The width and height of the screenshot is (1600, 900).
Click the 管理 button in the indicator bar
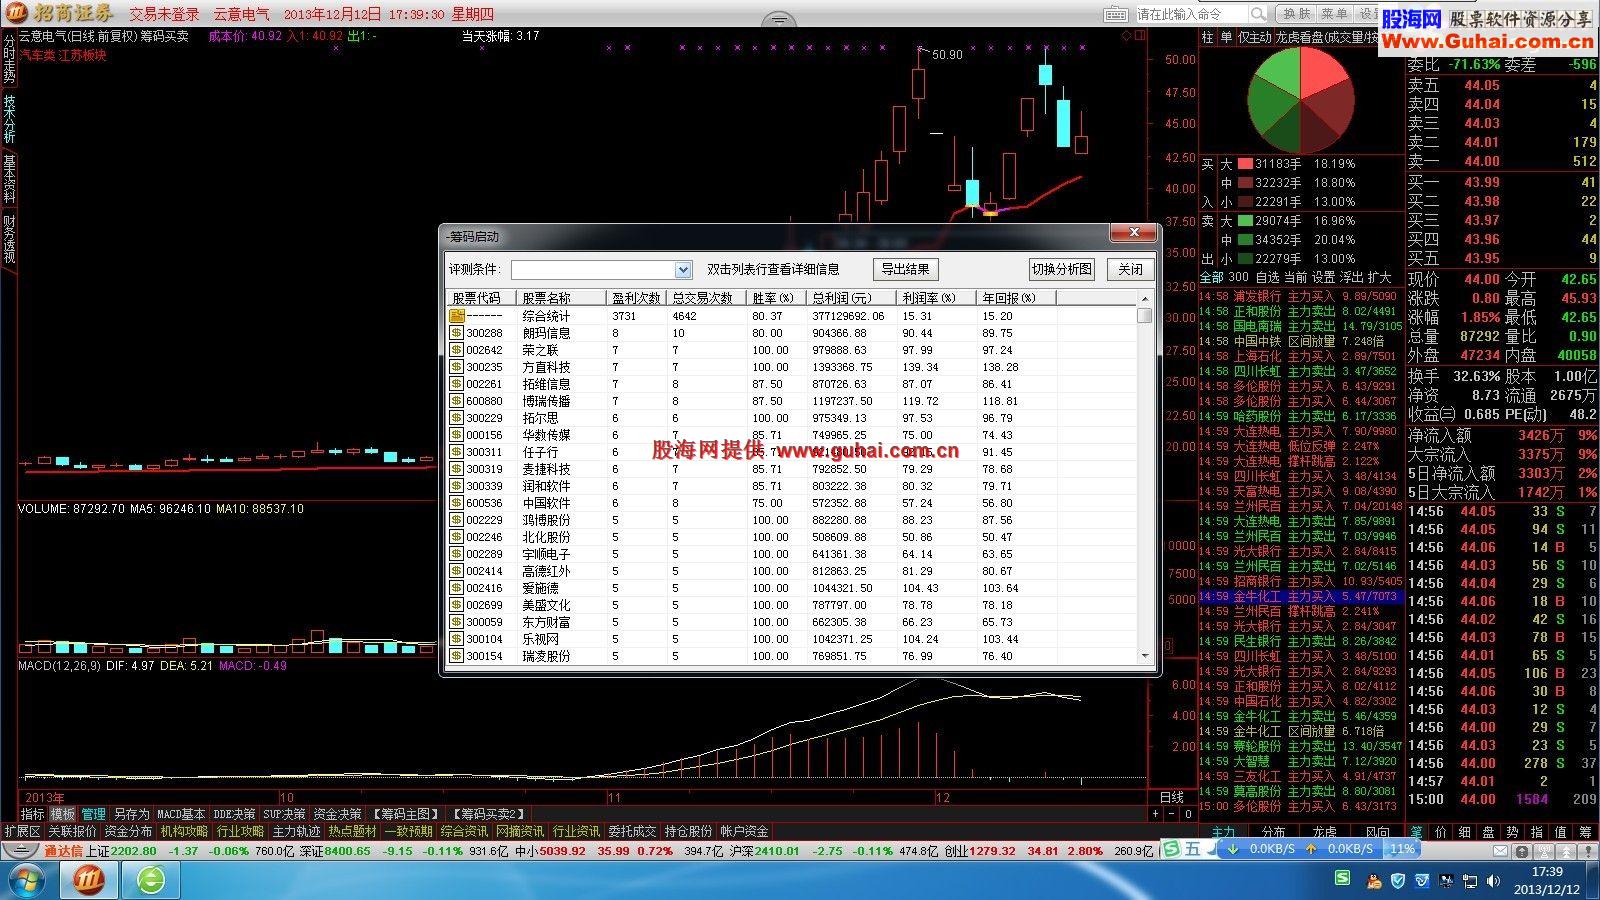point(93,814)
